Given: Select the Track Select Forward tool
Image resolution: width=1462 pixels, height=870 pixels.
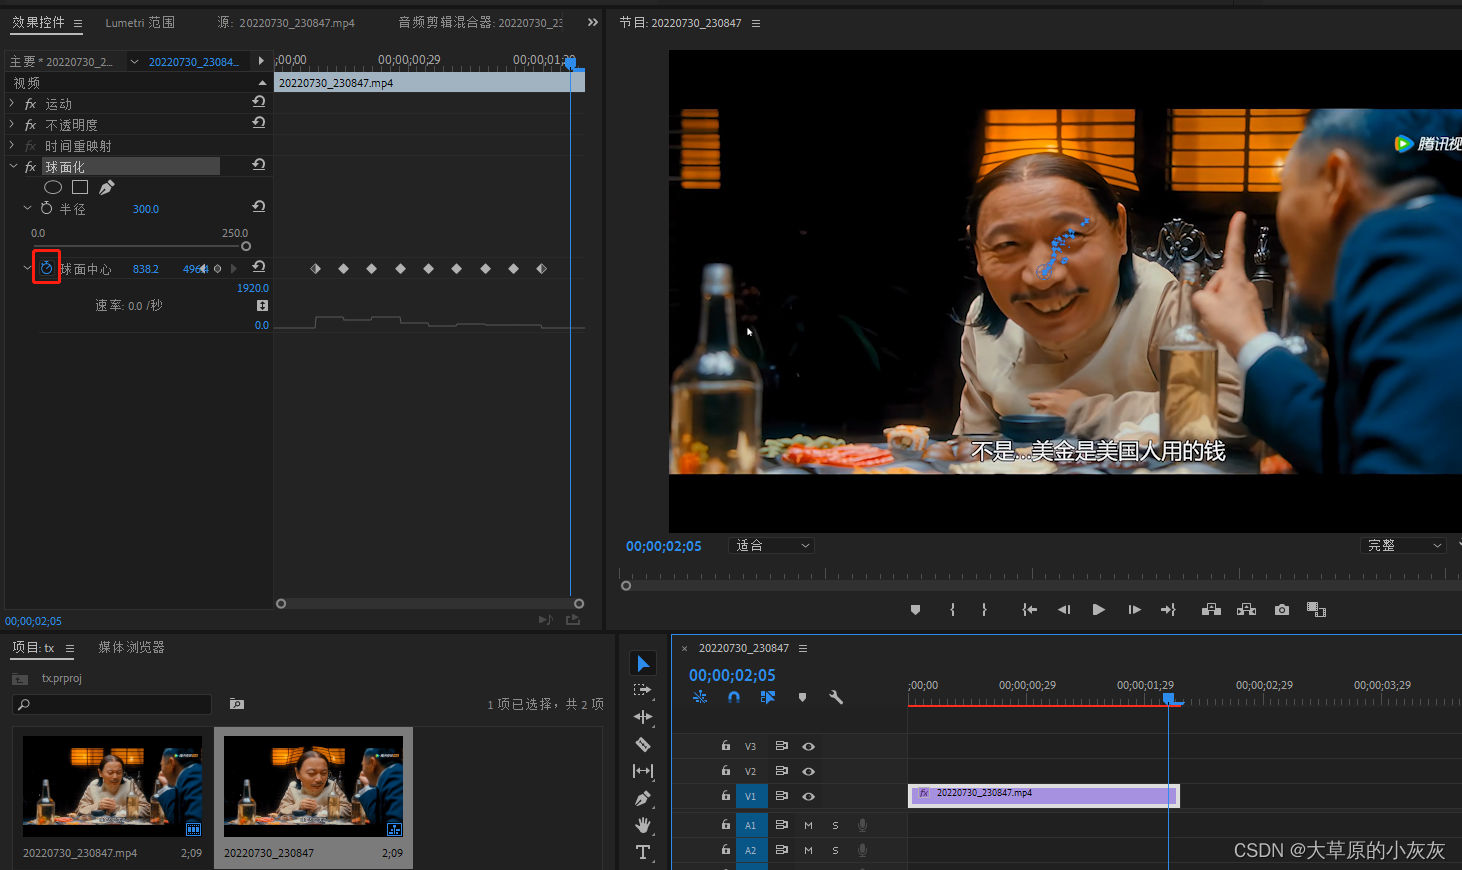Looking at the screenshot, I should tap(643, 690).
